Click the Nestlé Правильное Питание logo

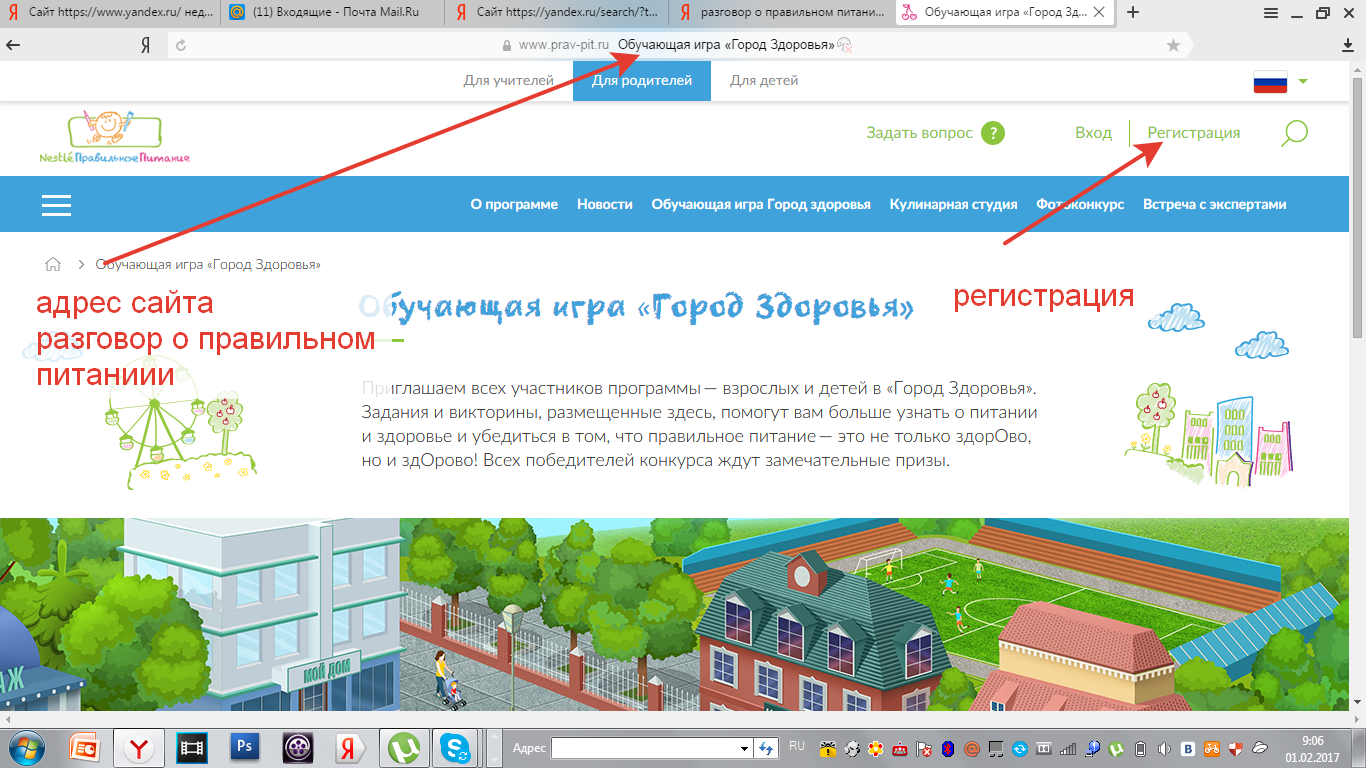point(114,137)
